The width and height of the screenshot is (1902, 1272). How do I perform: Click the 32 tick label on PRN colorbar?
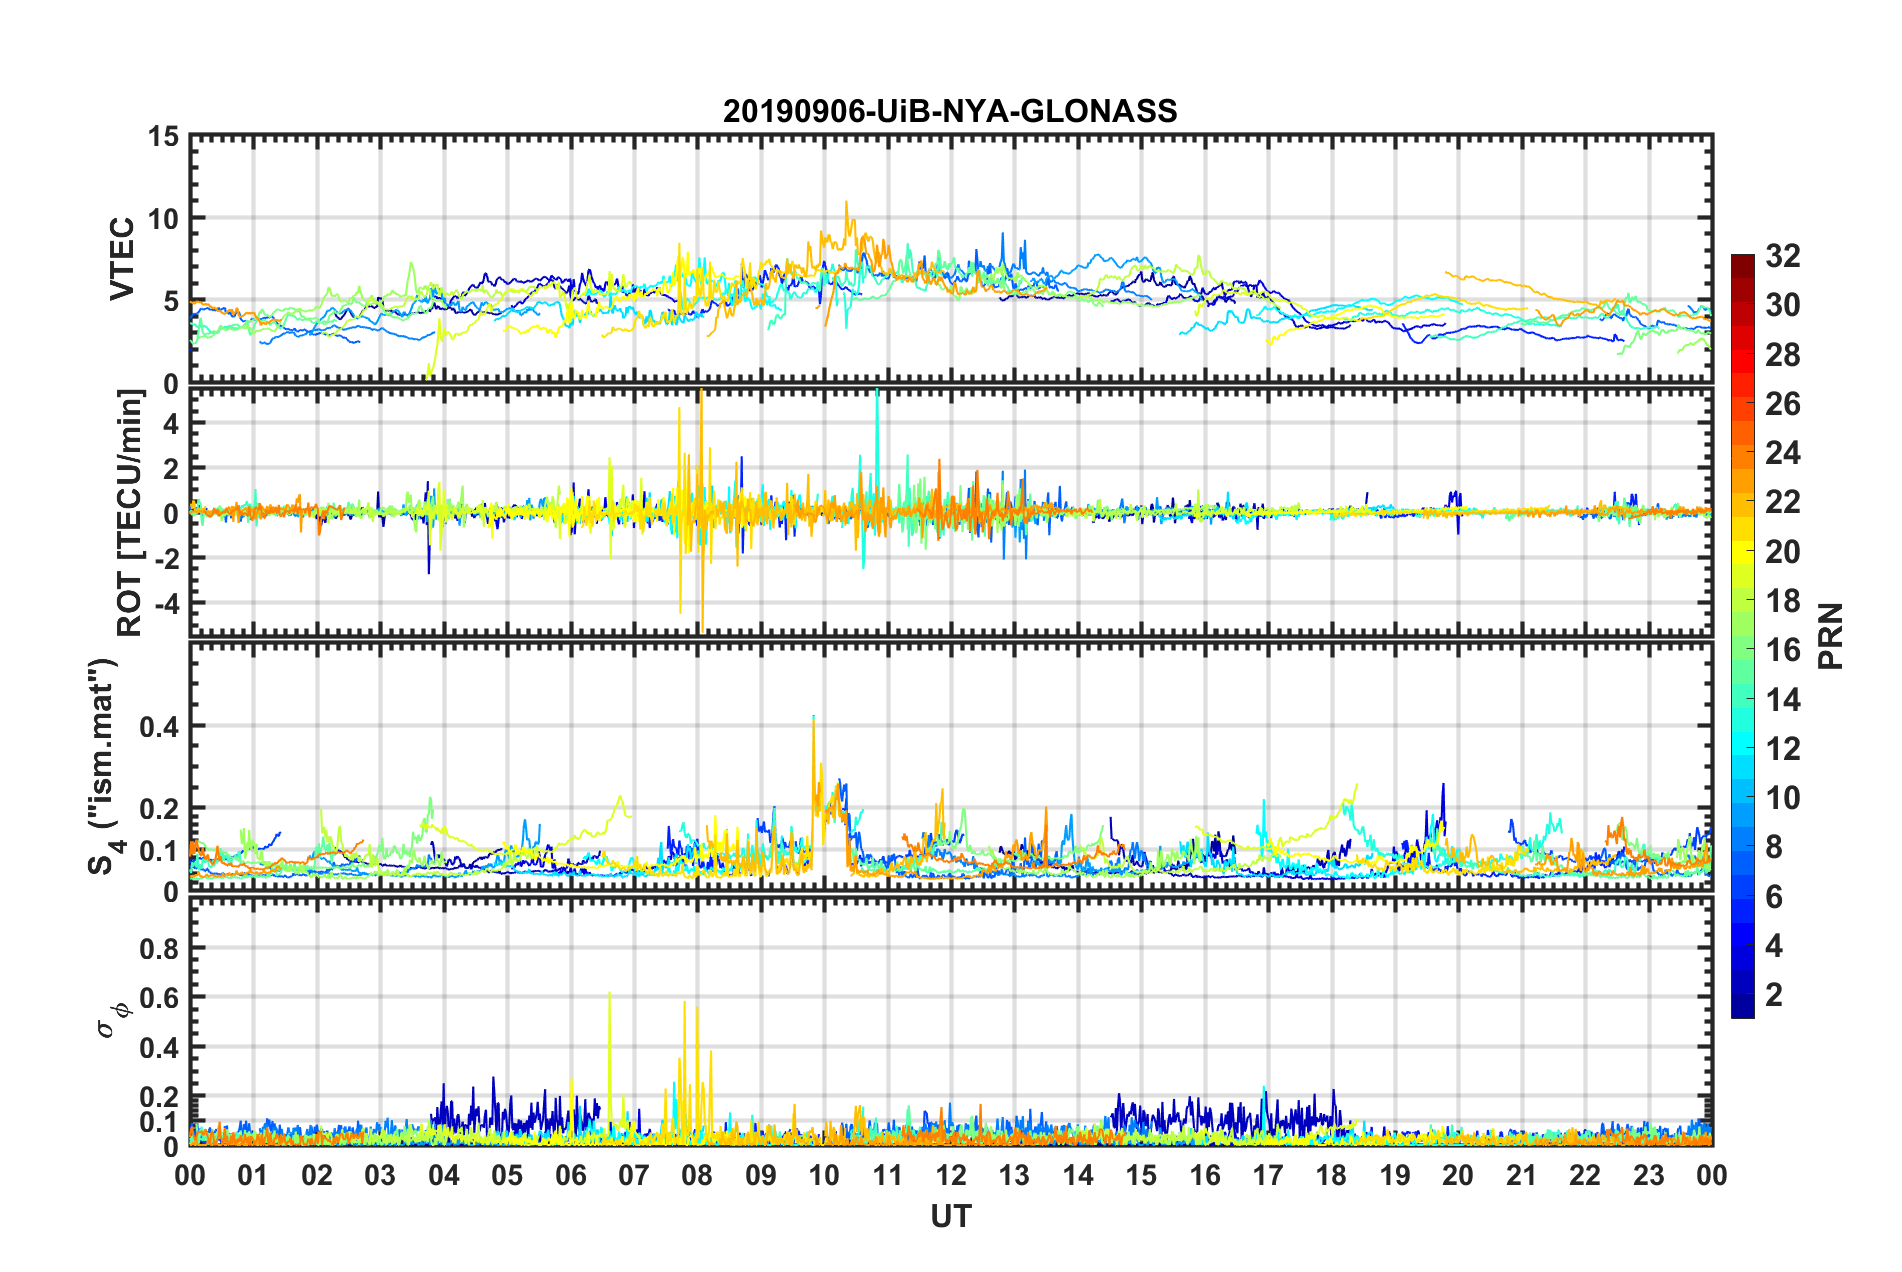[1782, 256]
